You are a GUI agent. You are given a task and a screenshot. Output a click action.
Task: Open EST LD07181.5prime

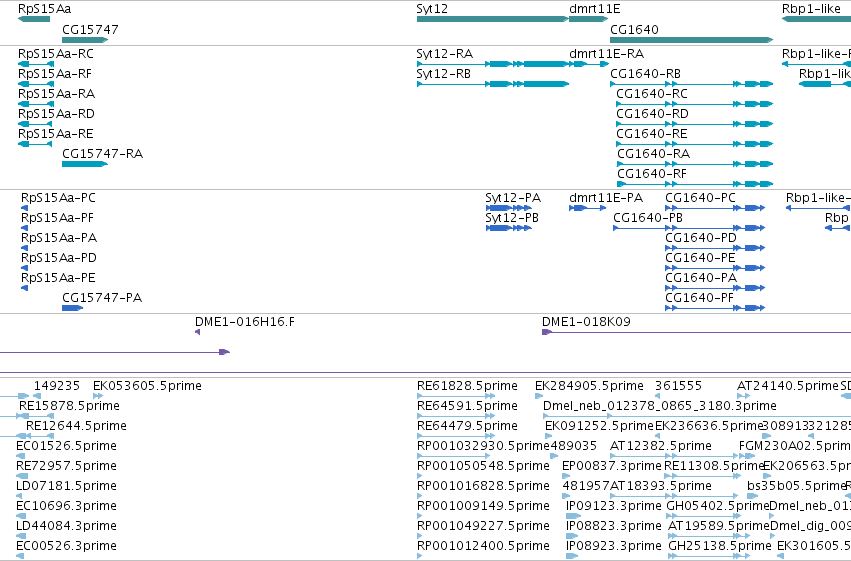click(20, 496)
